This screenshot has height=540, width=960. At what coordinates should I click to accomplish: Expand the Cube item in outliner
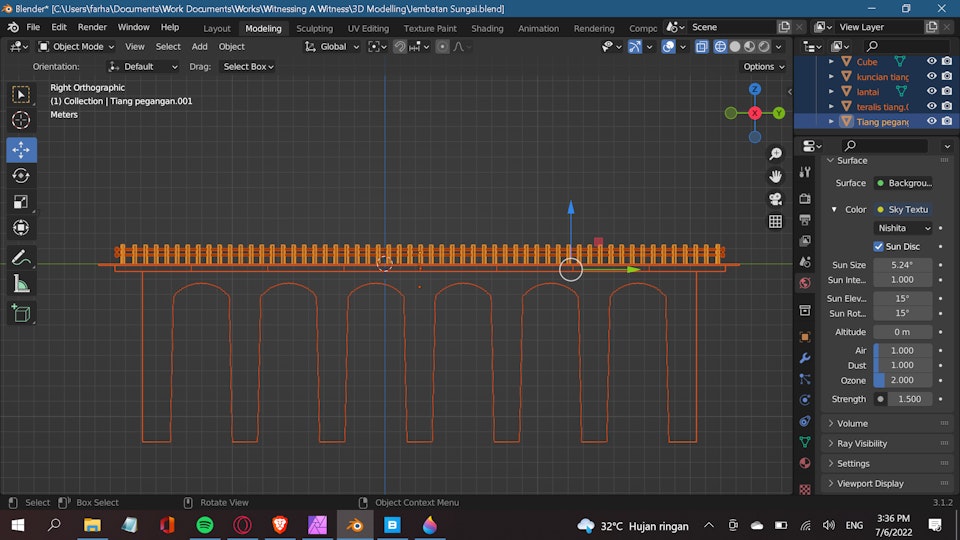coord(831,61)
